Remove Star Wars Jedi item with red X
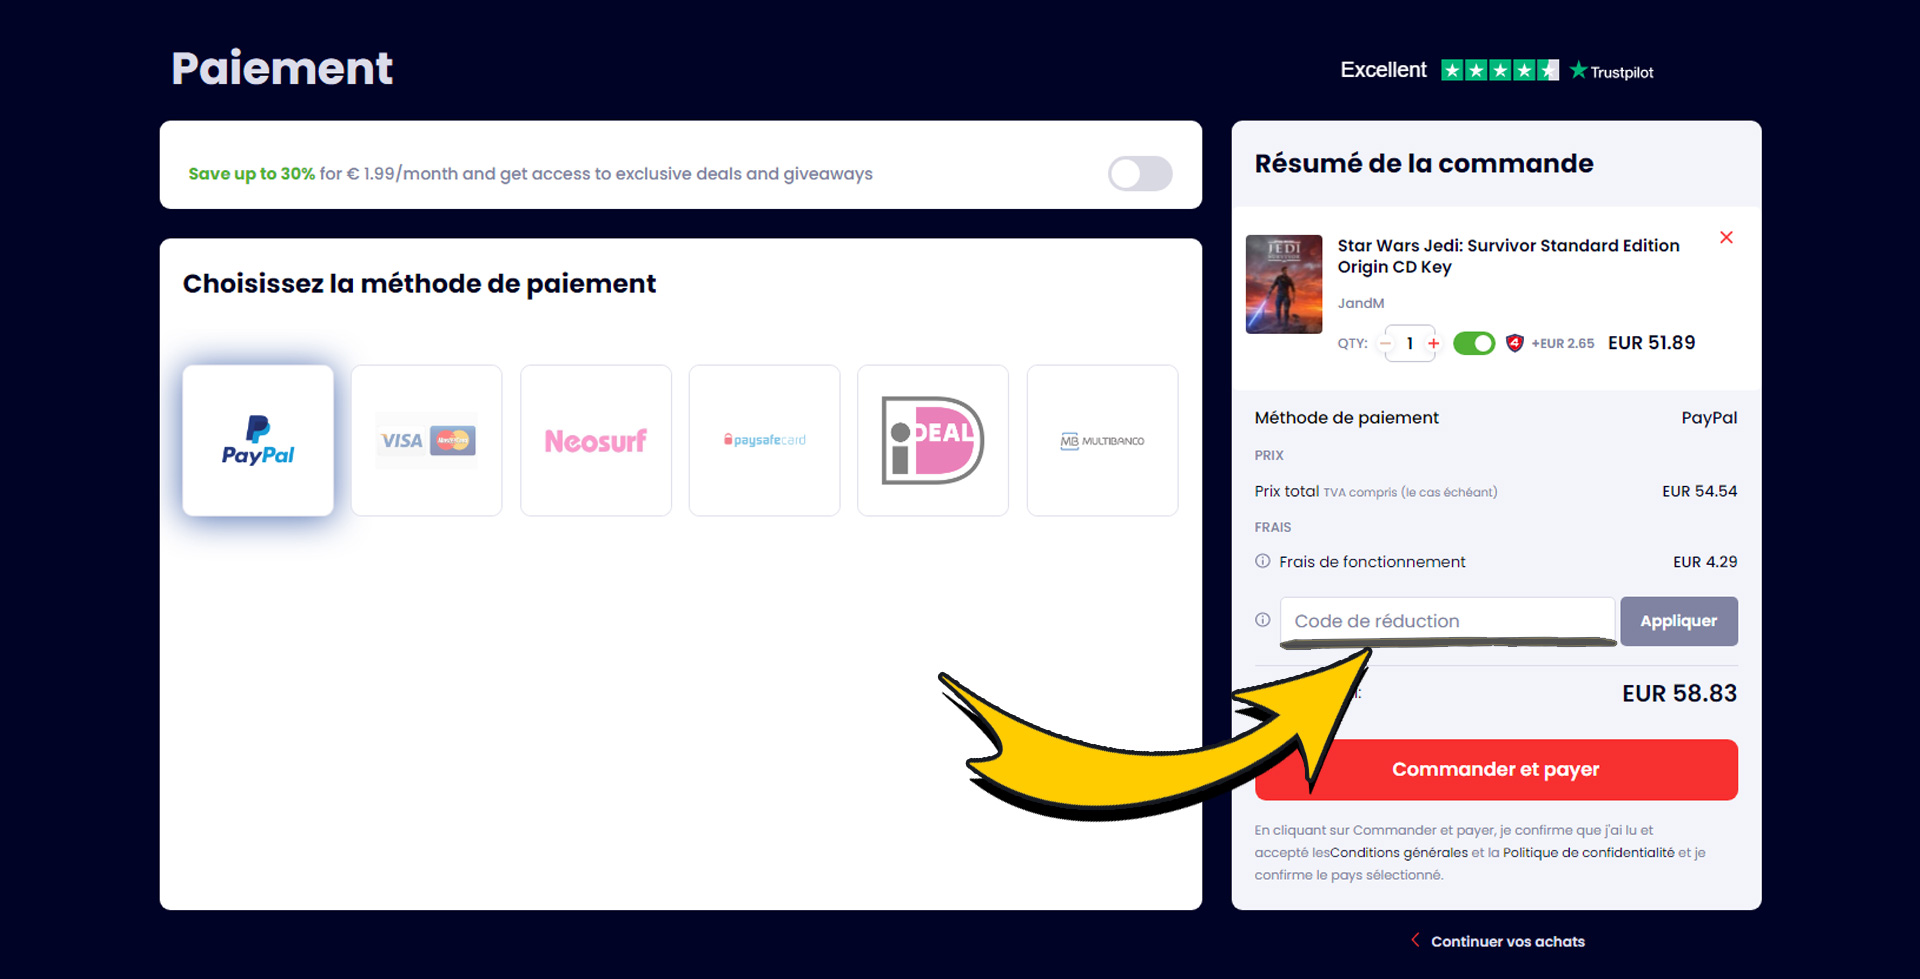This screenshot has width=1920, height=979. [1726, 238]
